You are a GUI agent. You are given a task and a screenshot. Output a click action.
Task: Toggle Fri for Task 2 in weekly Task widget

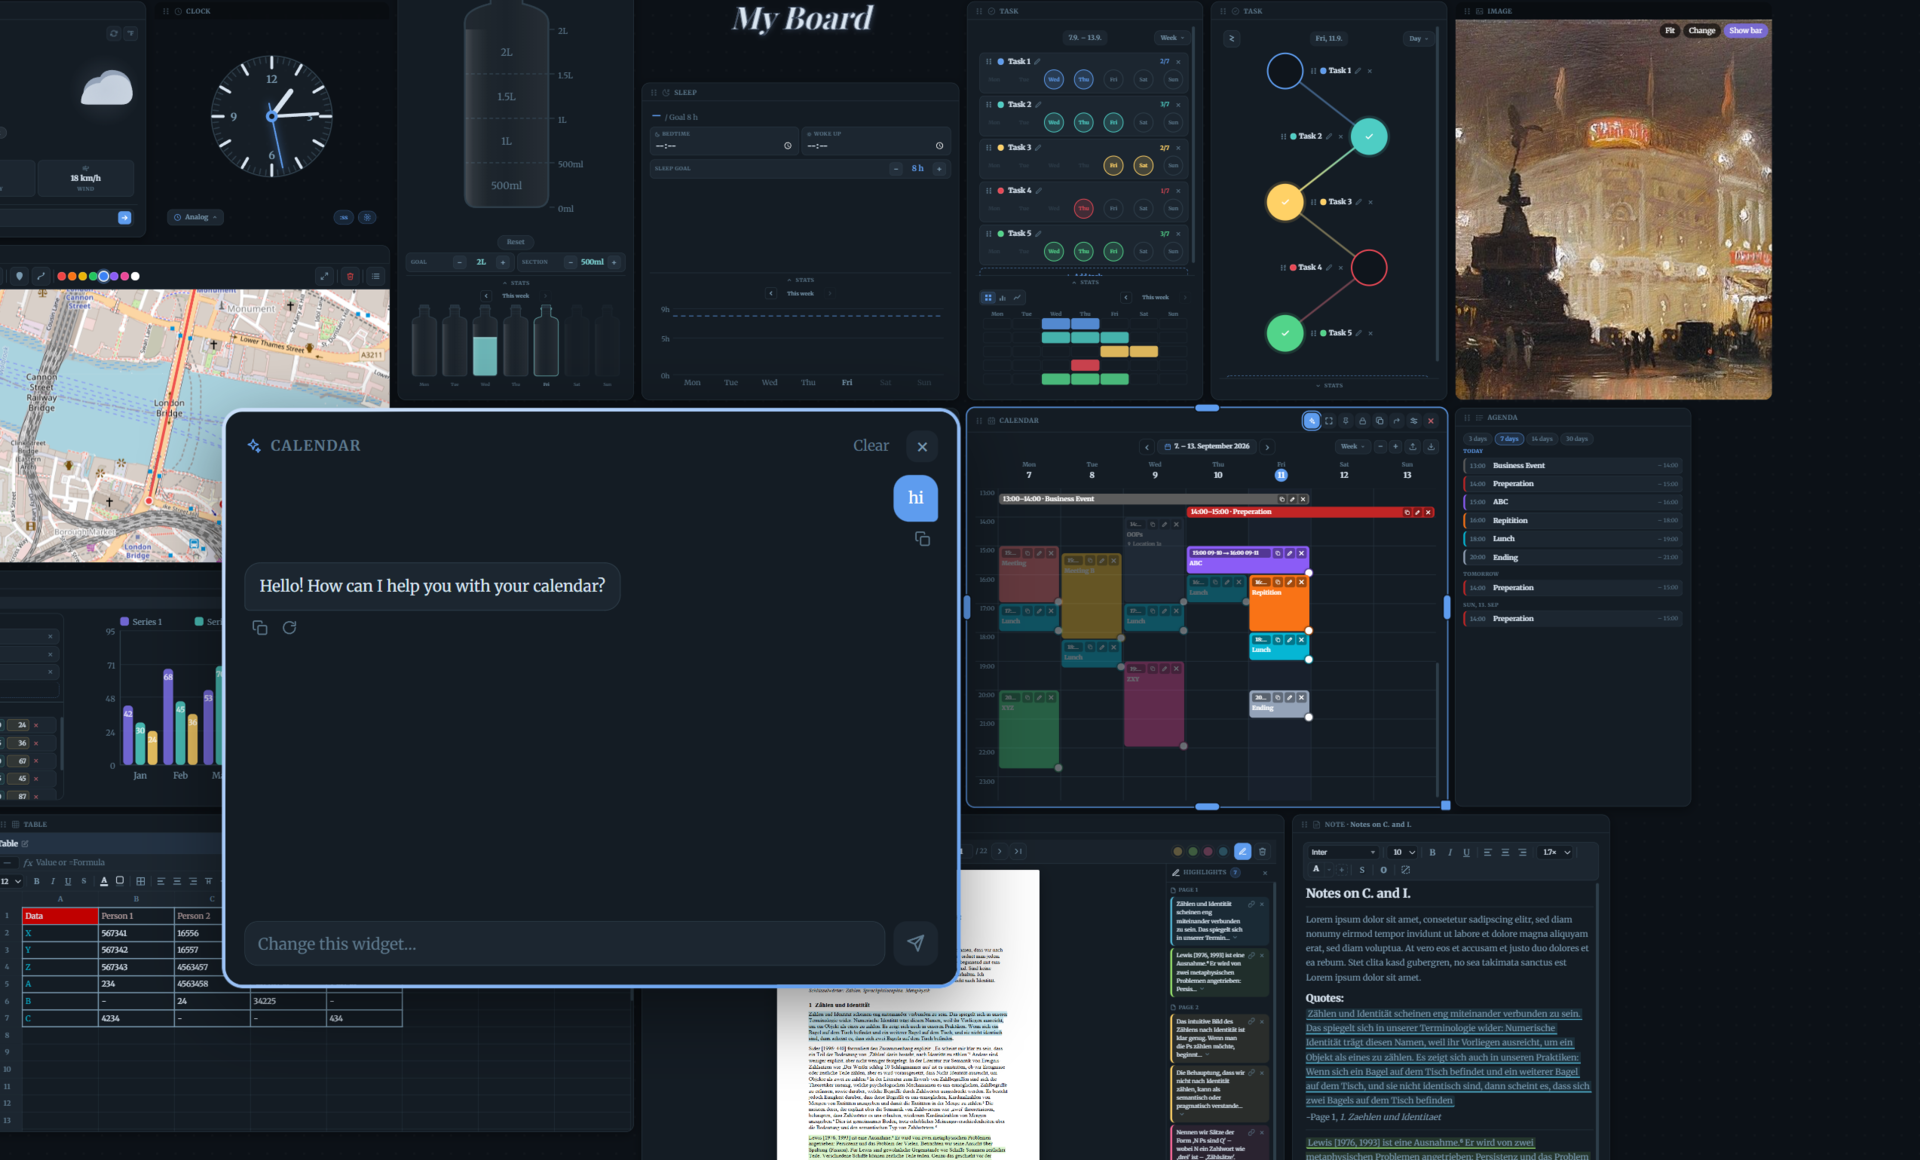point(1113,122)
